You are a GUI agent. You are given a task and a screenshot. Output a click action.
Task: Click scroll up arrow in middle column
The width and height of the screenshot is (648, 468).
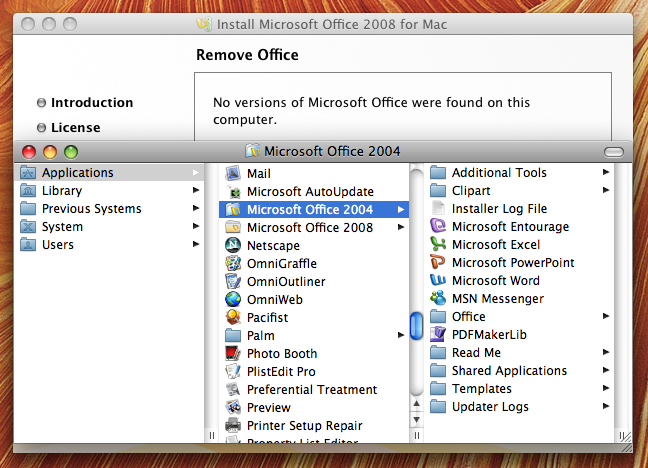pyautogui.click(x=417, y=404)
